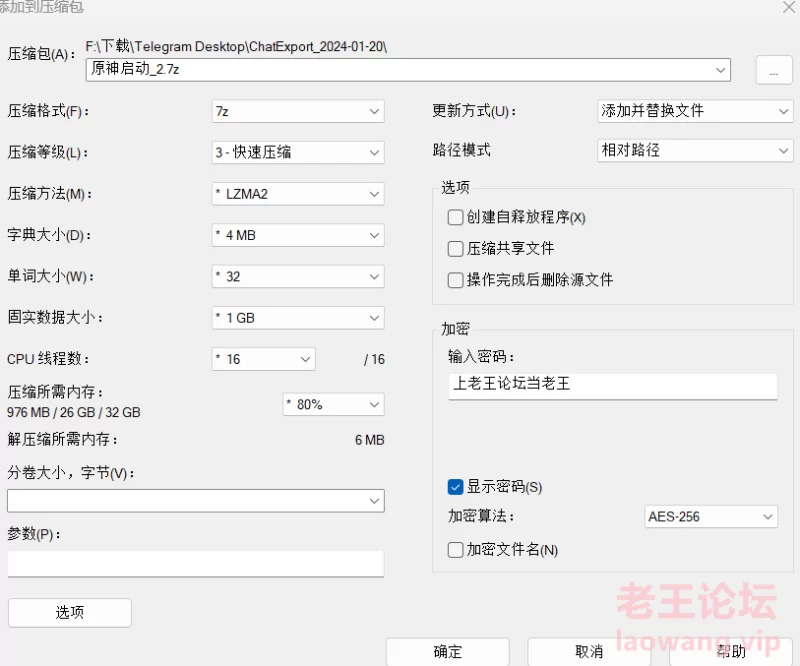The width and height of the screenshot is (800, 666).
Task: Open the compression format dropdown showing 7z
Action: tap(298, 111)
